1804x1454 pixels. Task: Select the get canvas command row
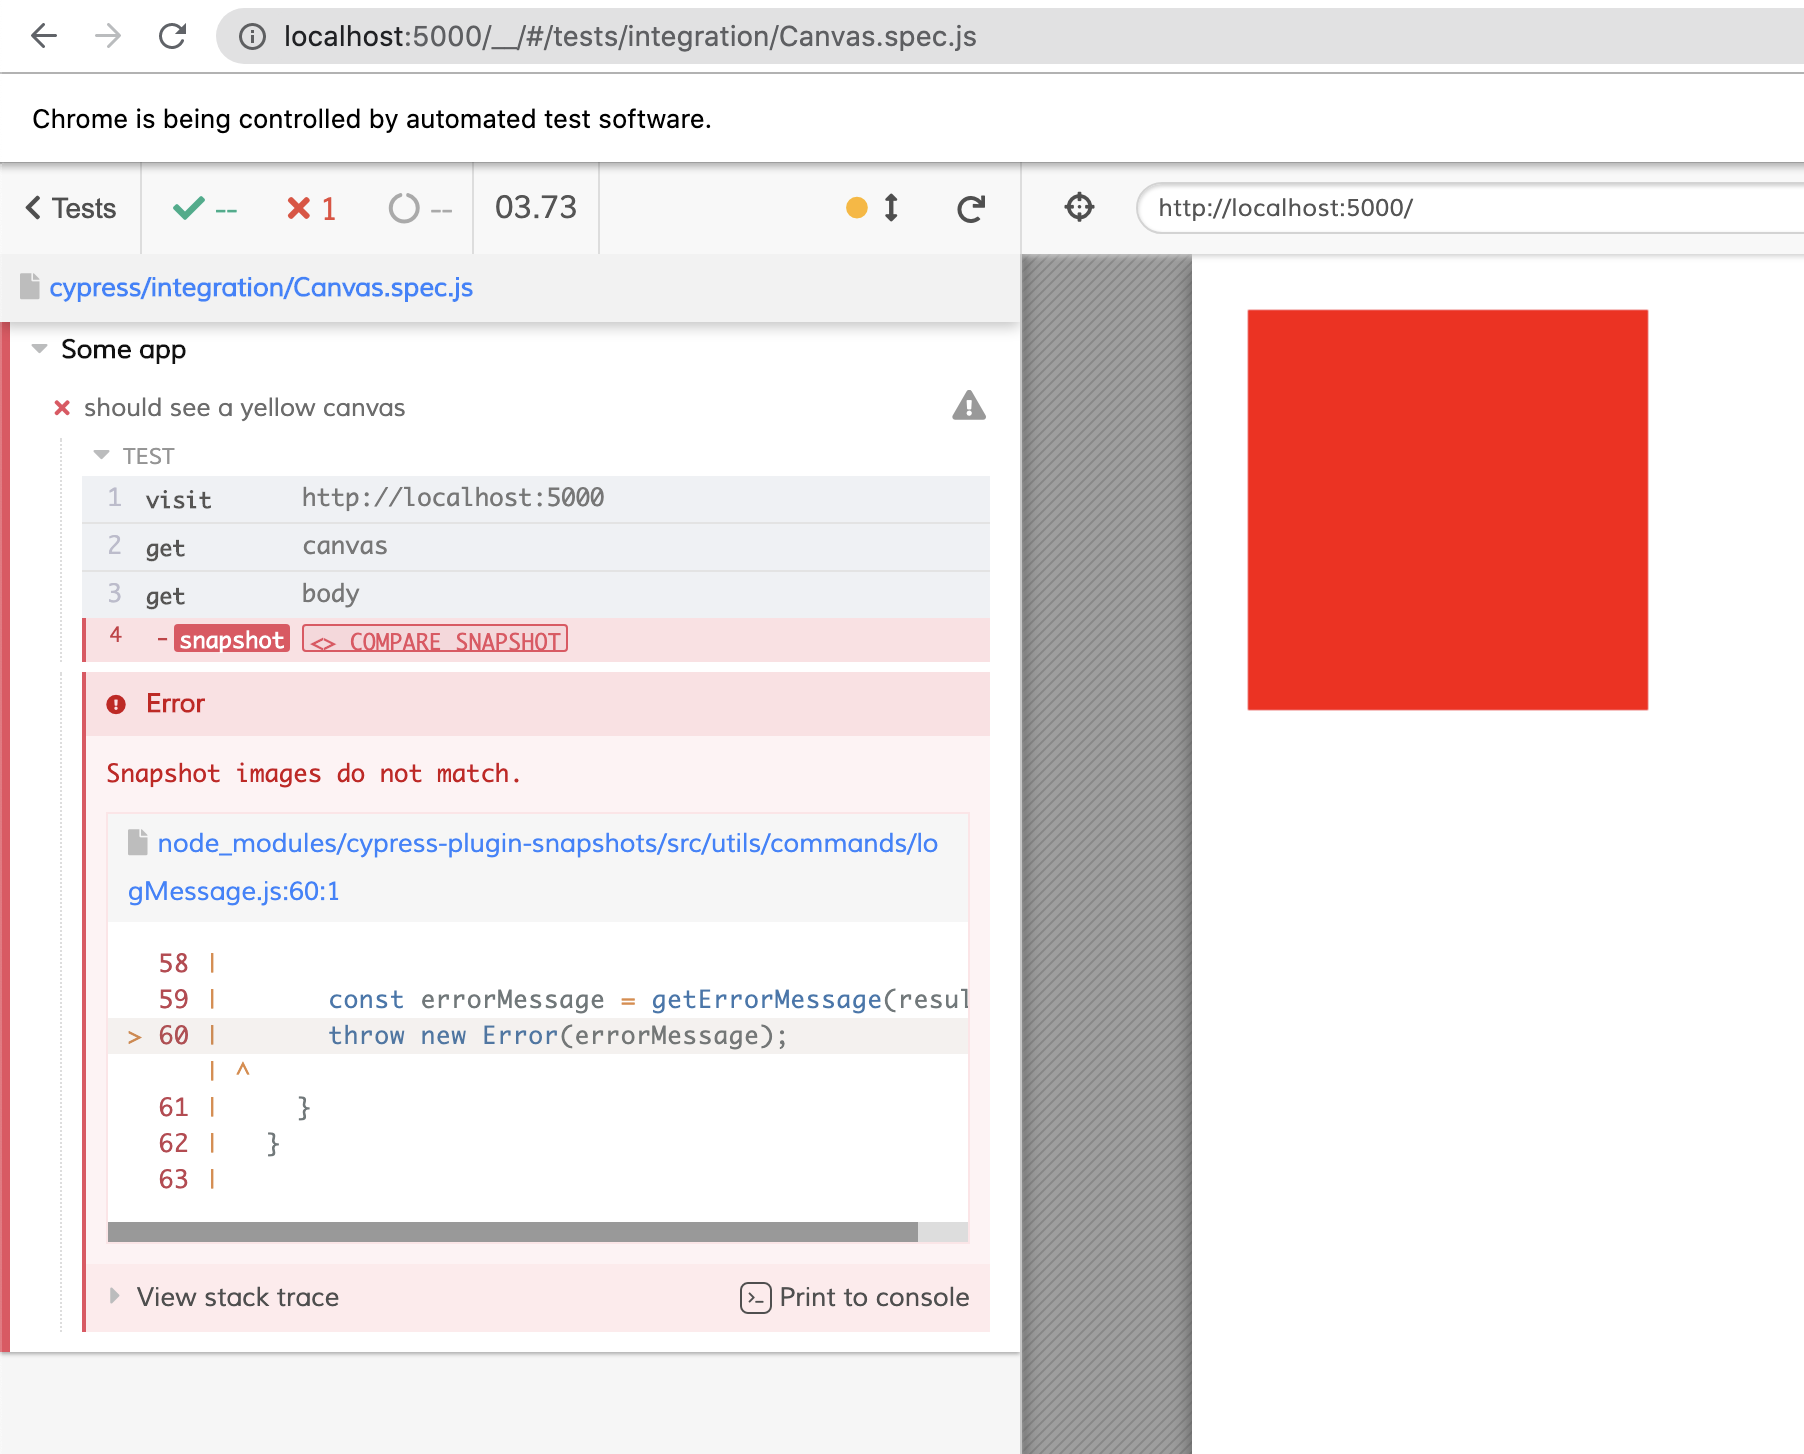536,546
